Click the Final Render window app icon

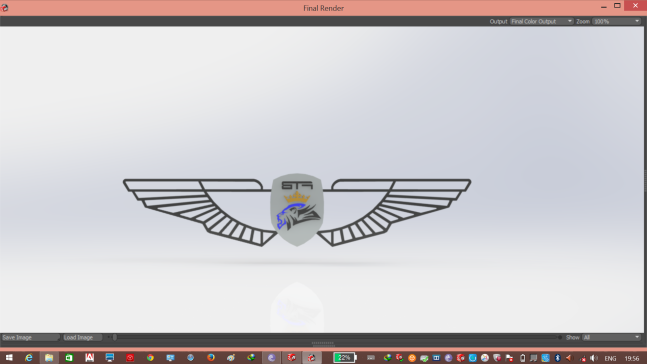5,7
